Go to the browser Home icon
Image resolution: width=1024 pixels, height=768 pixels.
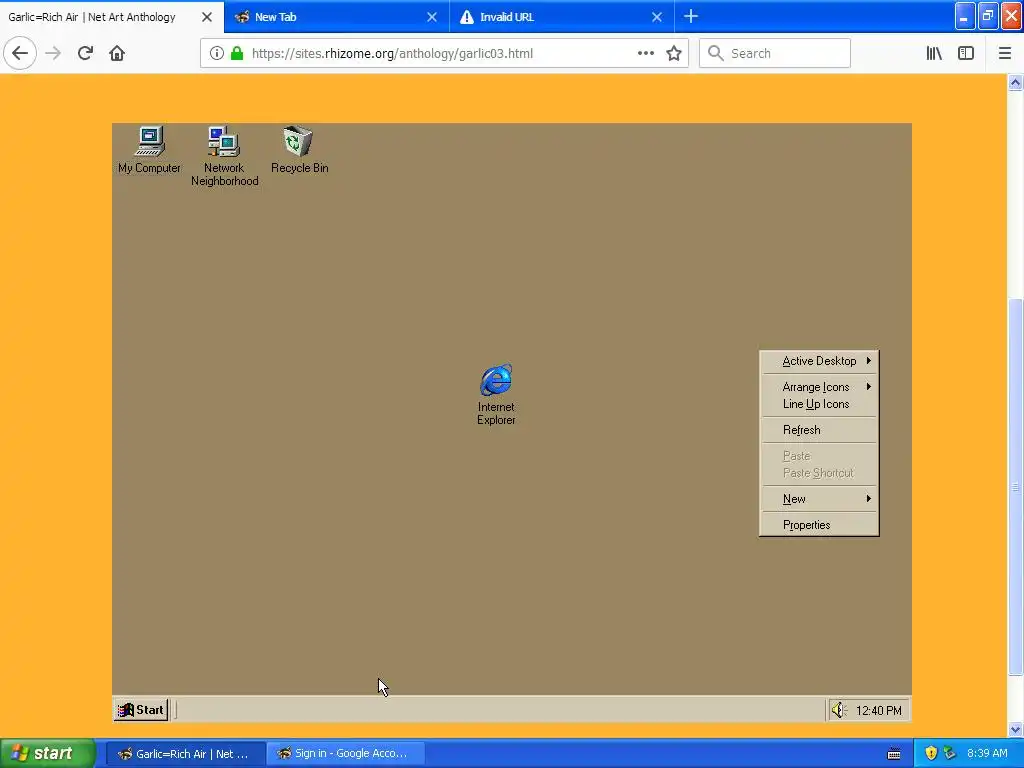tap(117, 54)
